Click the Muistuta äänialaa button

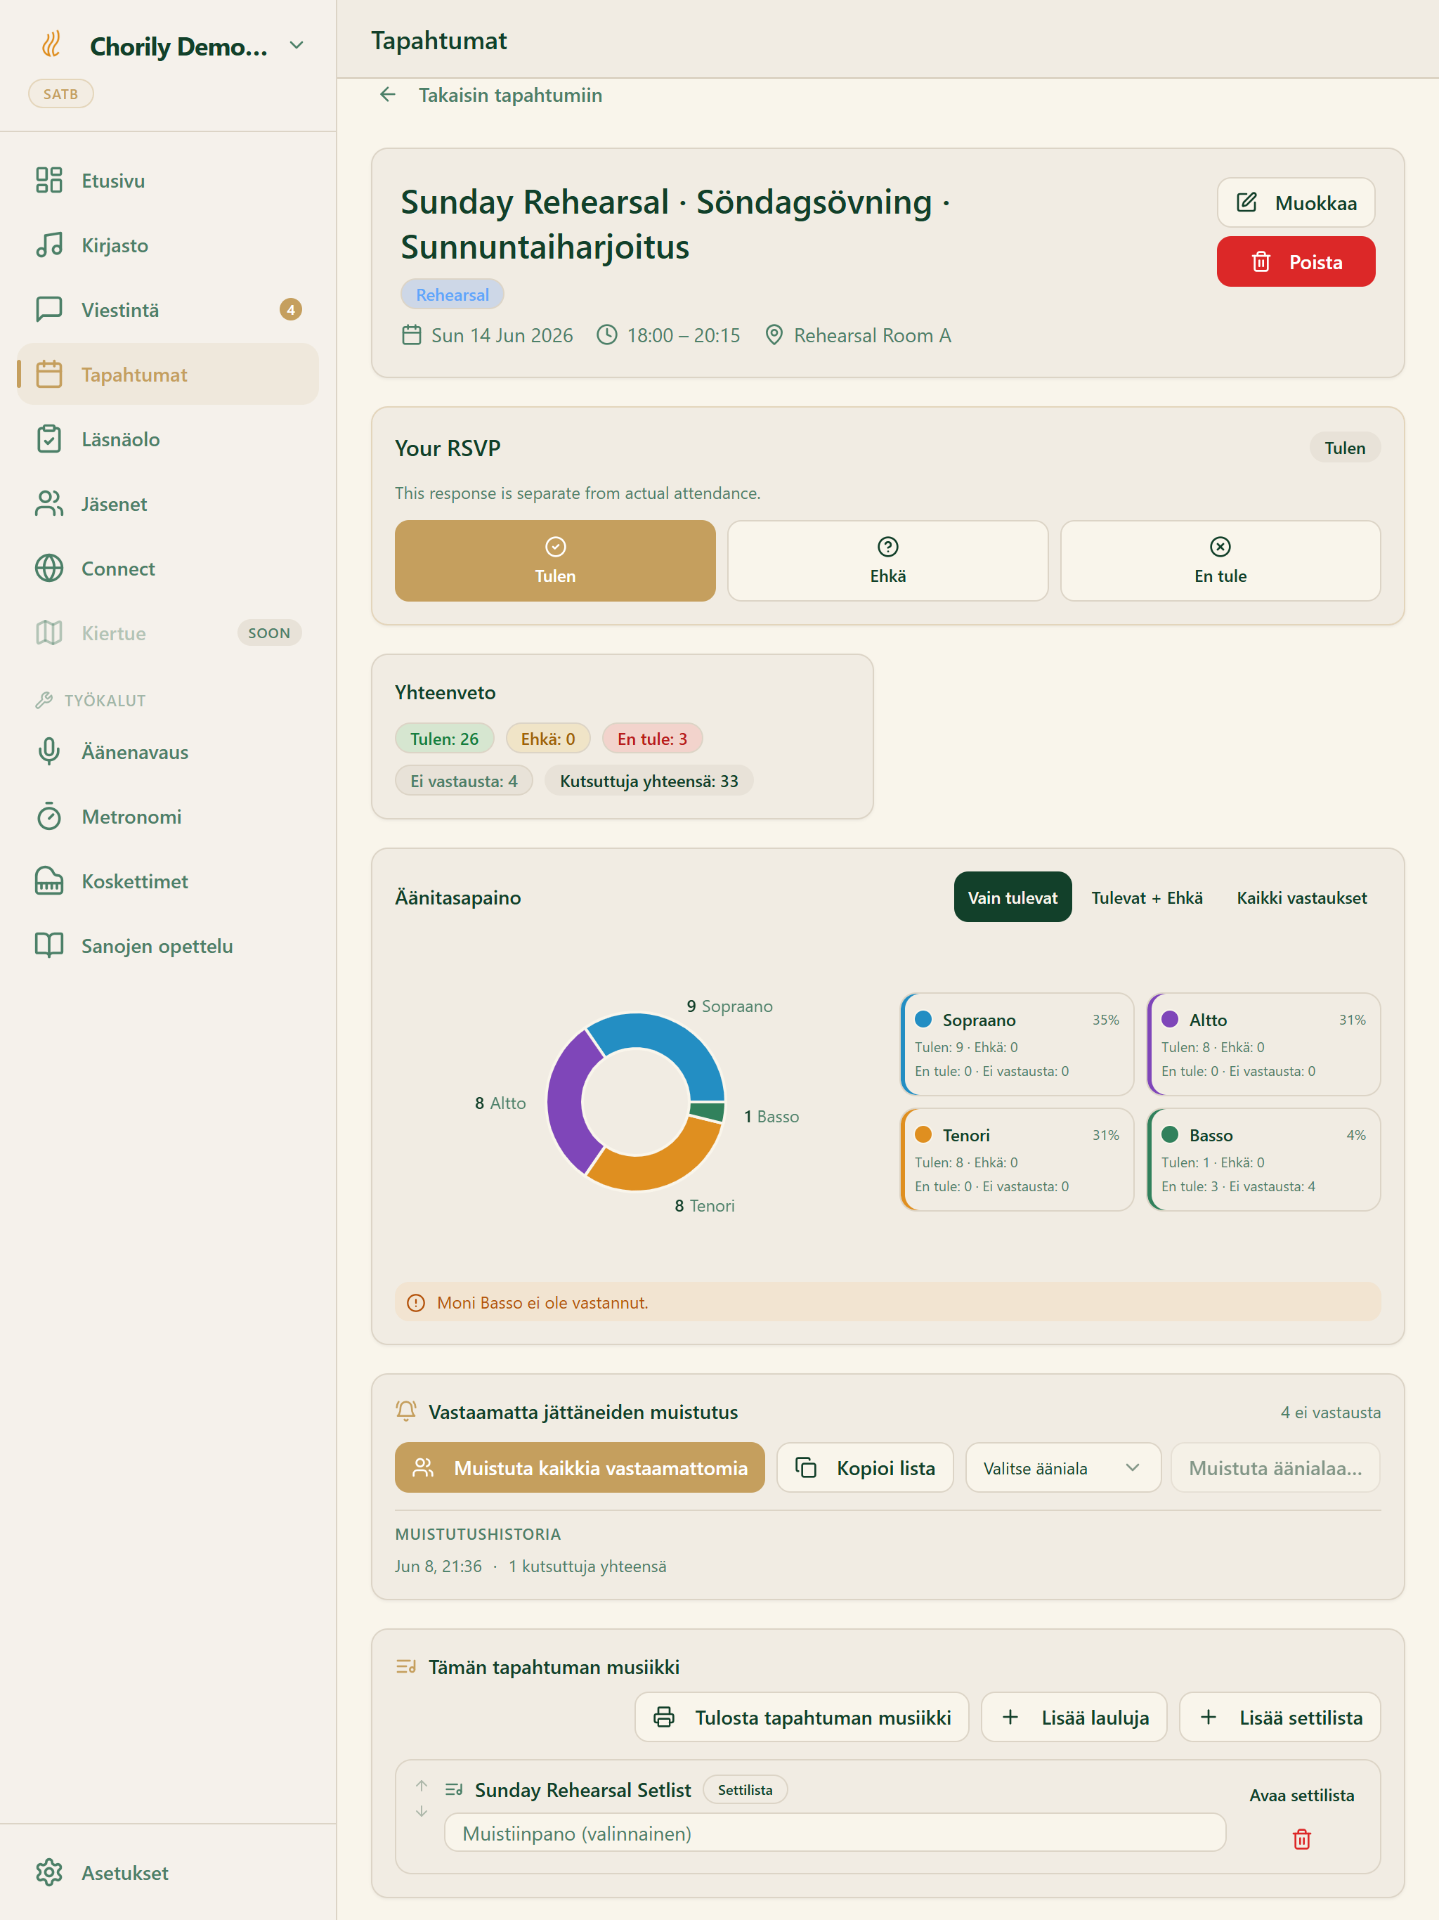coord(1275,1468)
